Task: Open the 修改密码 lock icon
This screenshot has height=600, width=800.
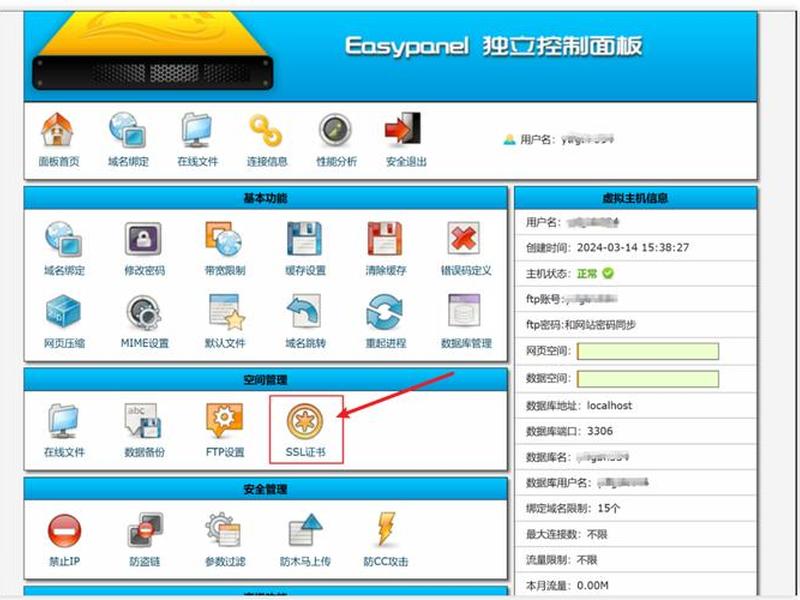Action: click(143, 238)
